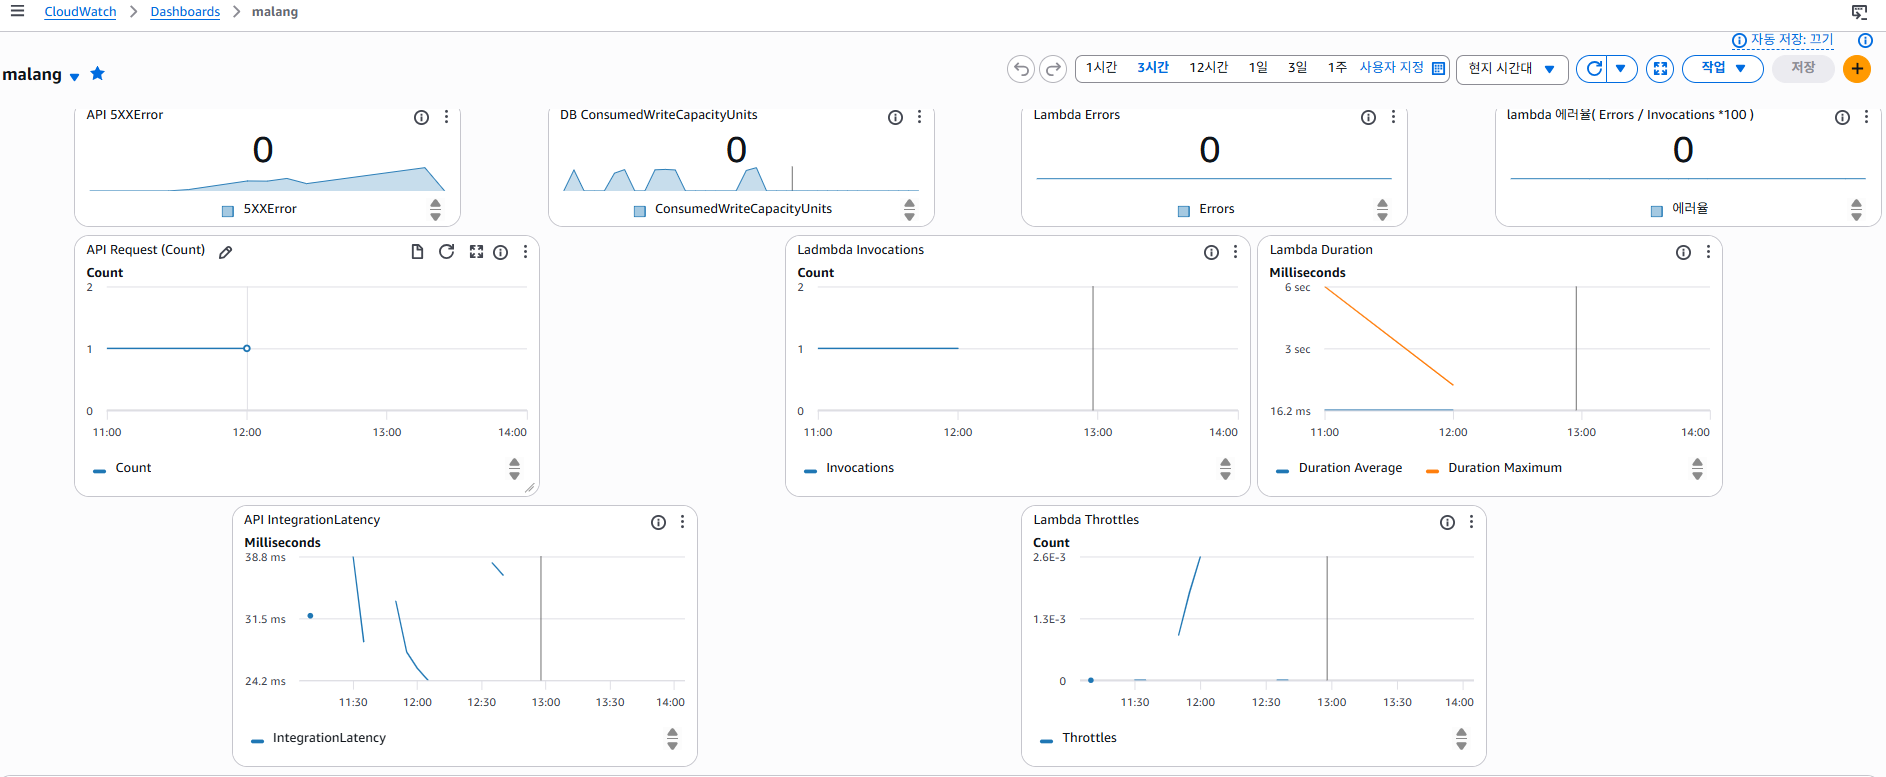1886x777 pixels.
Task: Open the API Request (Count) widget menu
Action: [525, 252]
